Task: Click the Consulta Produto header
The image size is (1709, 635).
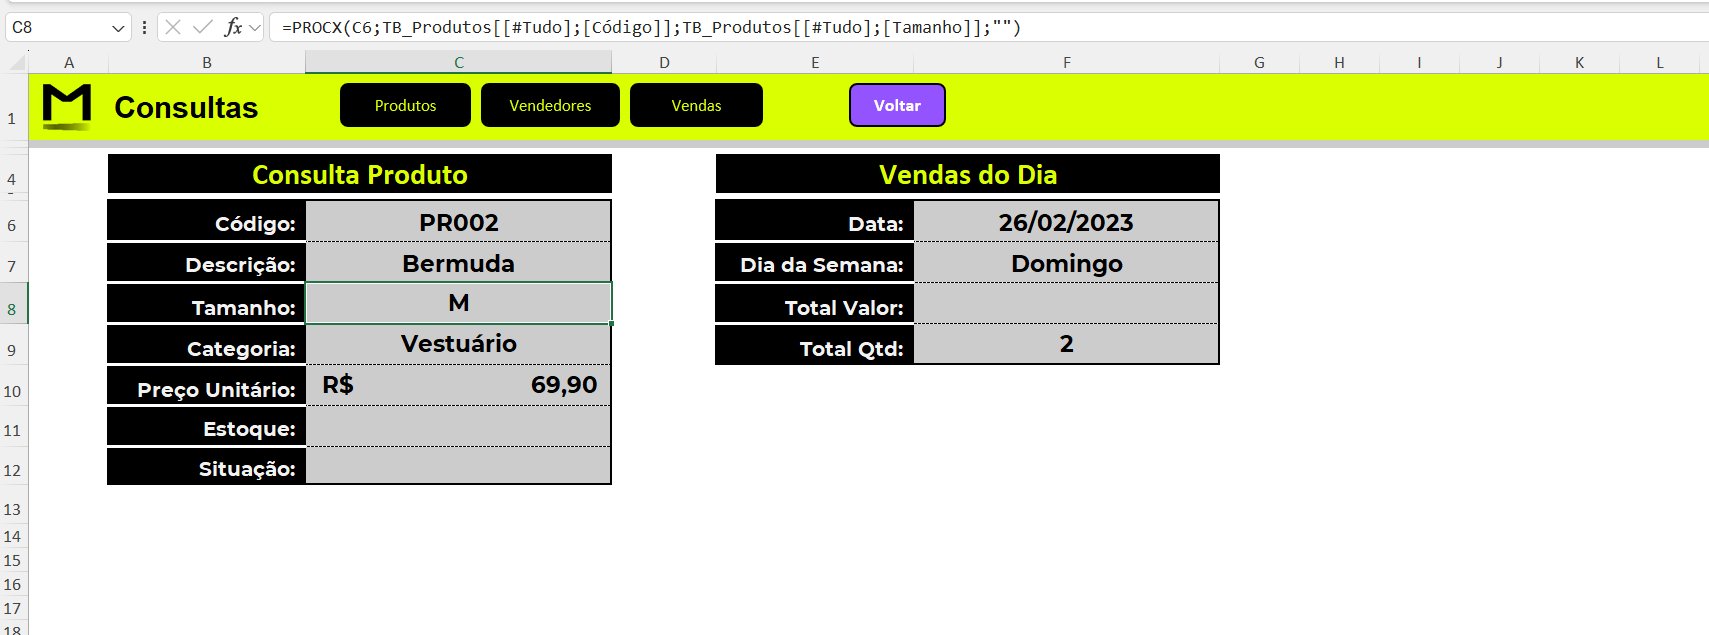Action: tap(360, 174)
